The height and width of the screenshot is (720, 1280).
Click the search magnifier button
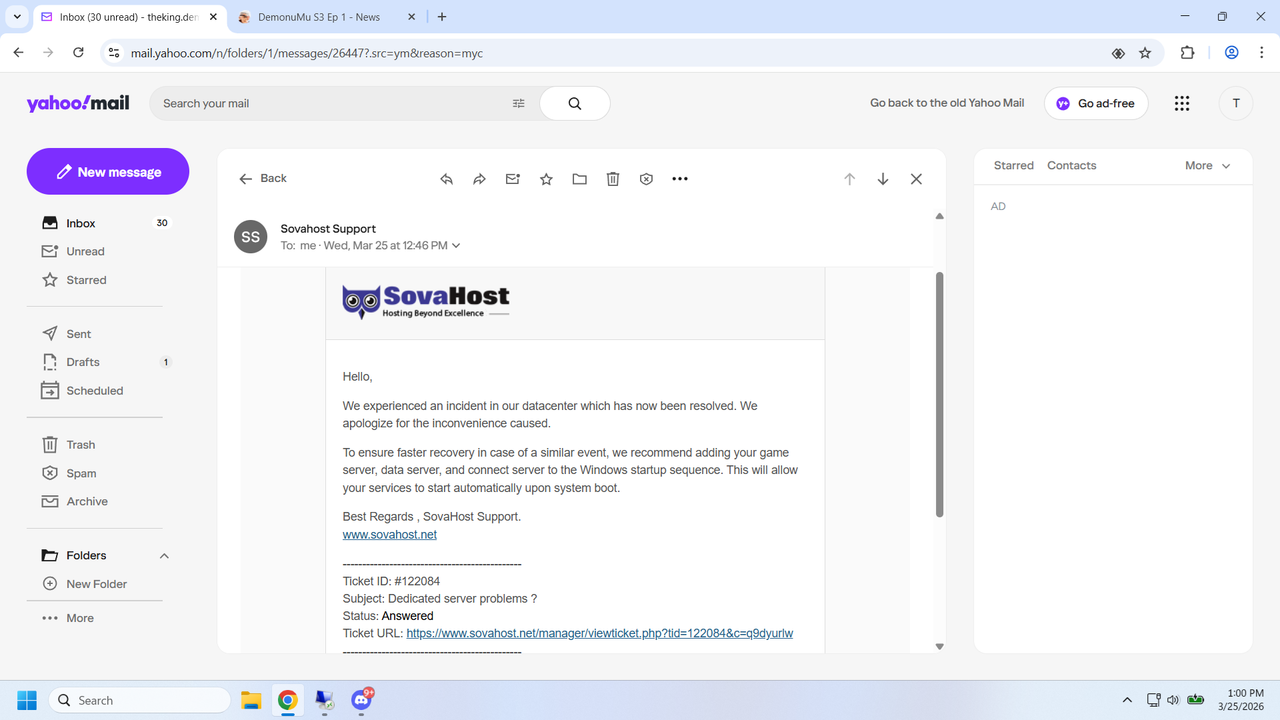[x=575, y=103]
